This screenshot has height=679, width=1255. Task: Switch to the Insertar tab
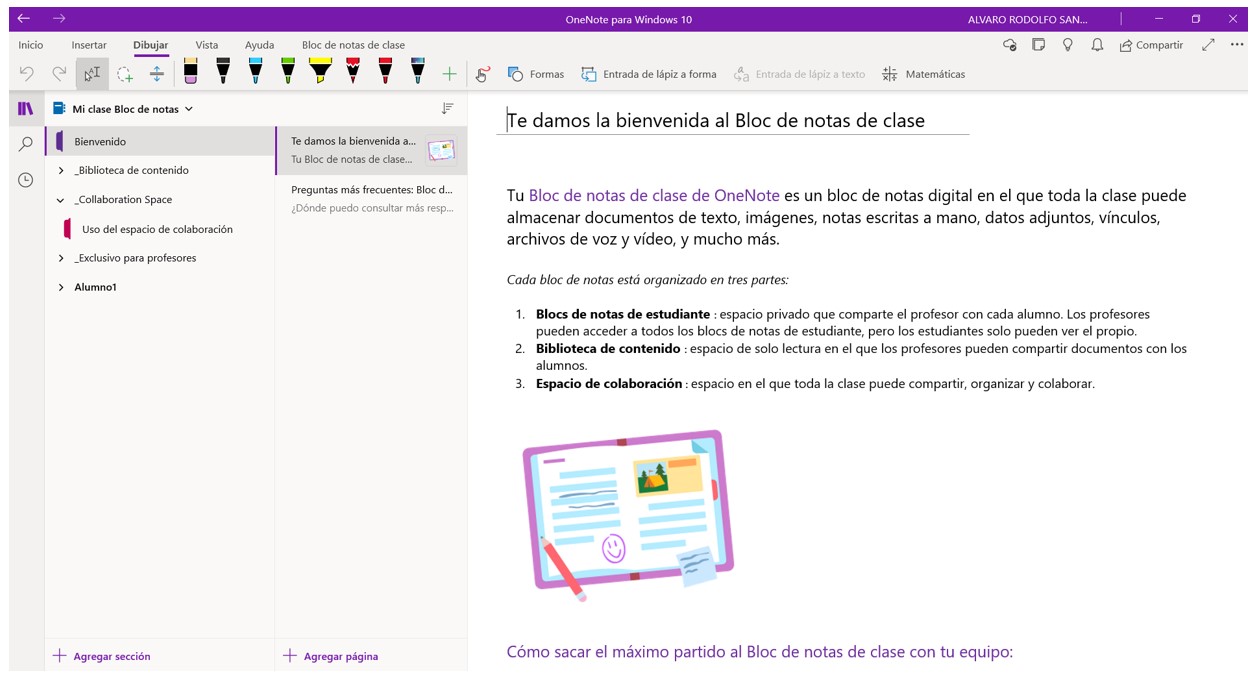point(88,44)
